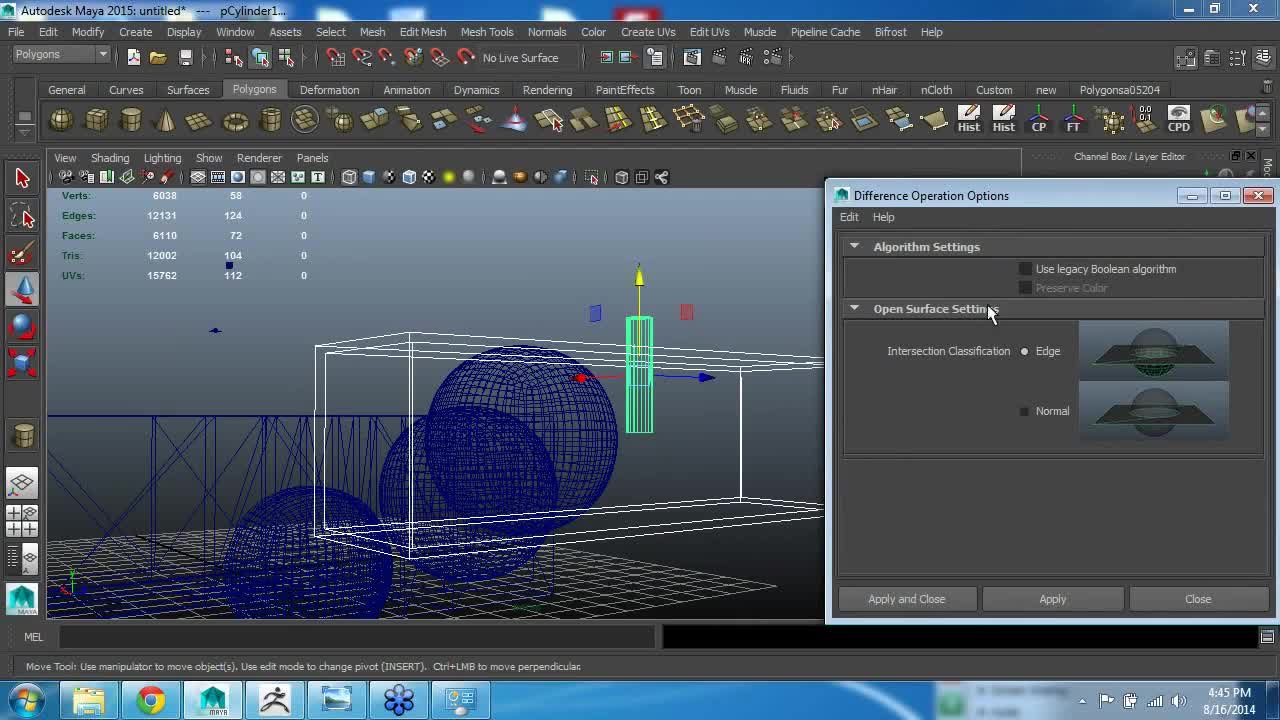Click the first Hist shelf button
1280x720 pixels.
(x=968, y=120)
